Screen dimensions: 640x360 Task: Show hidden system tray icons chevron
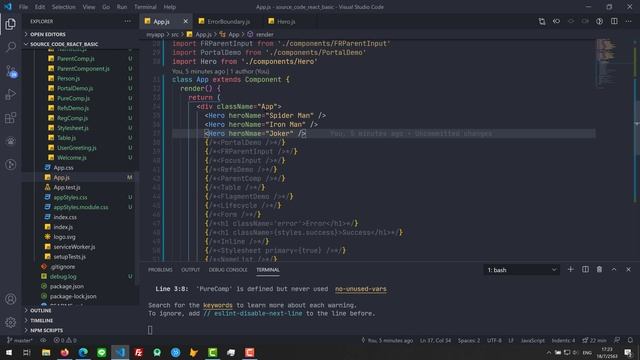(549, 353)
